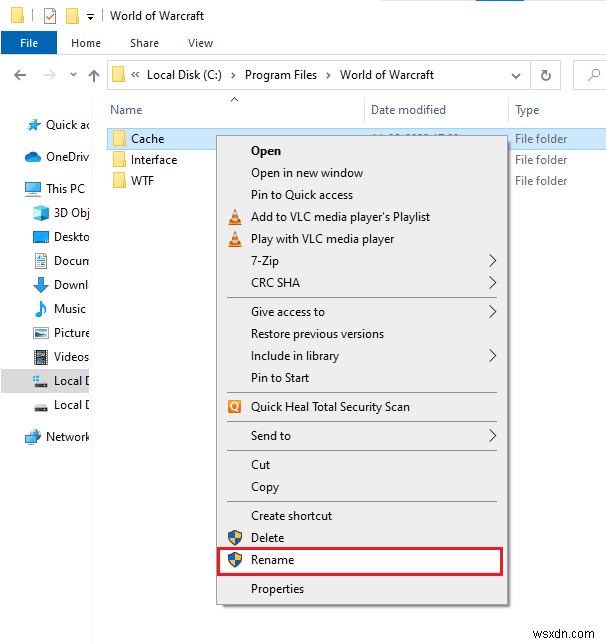Click the 3D Objects icon in sidebar
The image size is (606, 644).
[x=41, y=213]
